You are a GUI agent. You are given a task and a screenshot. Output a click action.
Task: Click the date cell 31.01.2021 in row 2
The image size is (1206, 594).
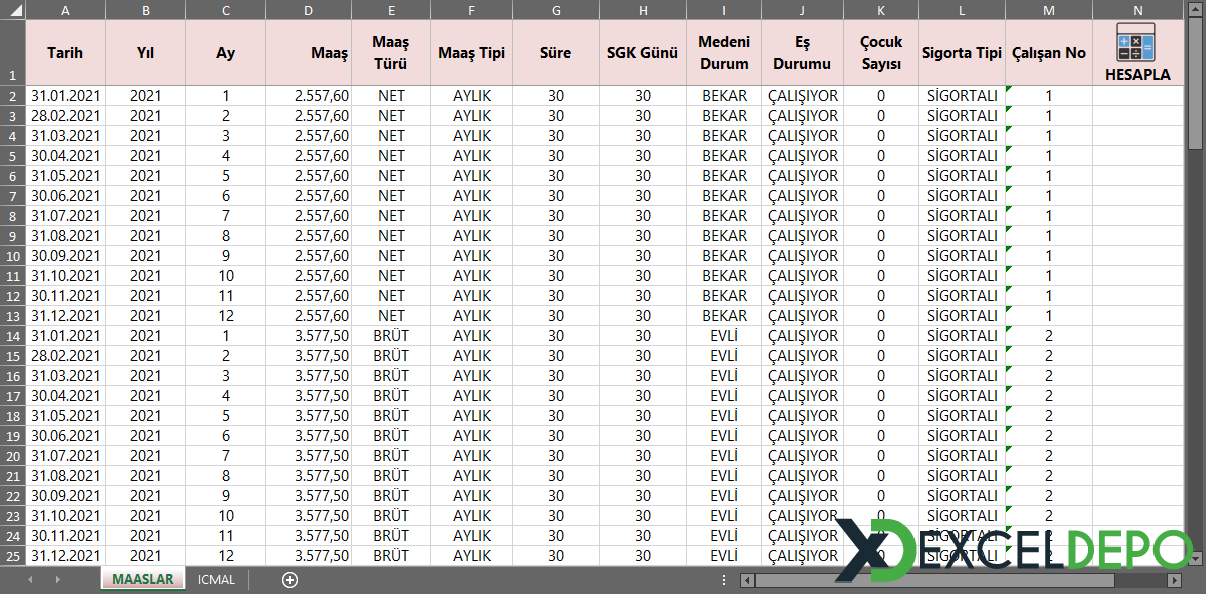click(65, 96)
